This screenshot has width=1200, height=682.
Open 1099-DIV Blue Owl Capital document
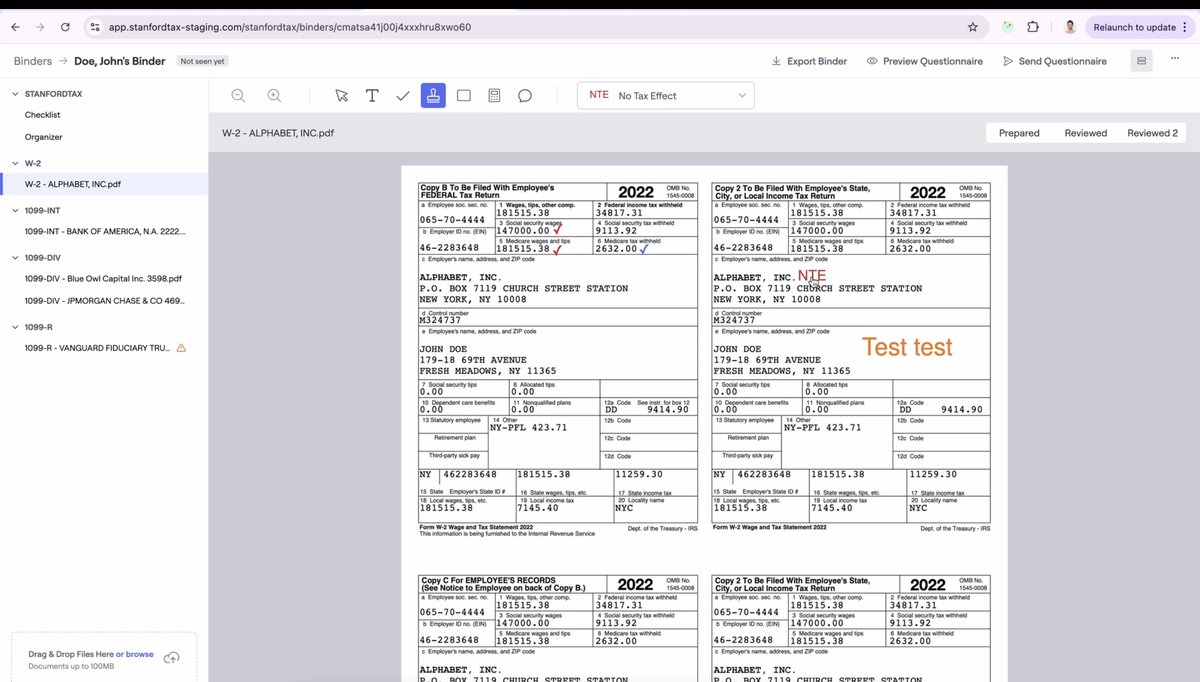(x=104, y=279)
